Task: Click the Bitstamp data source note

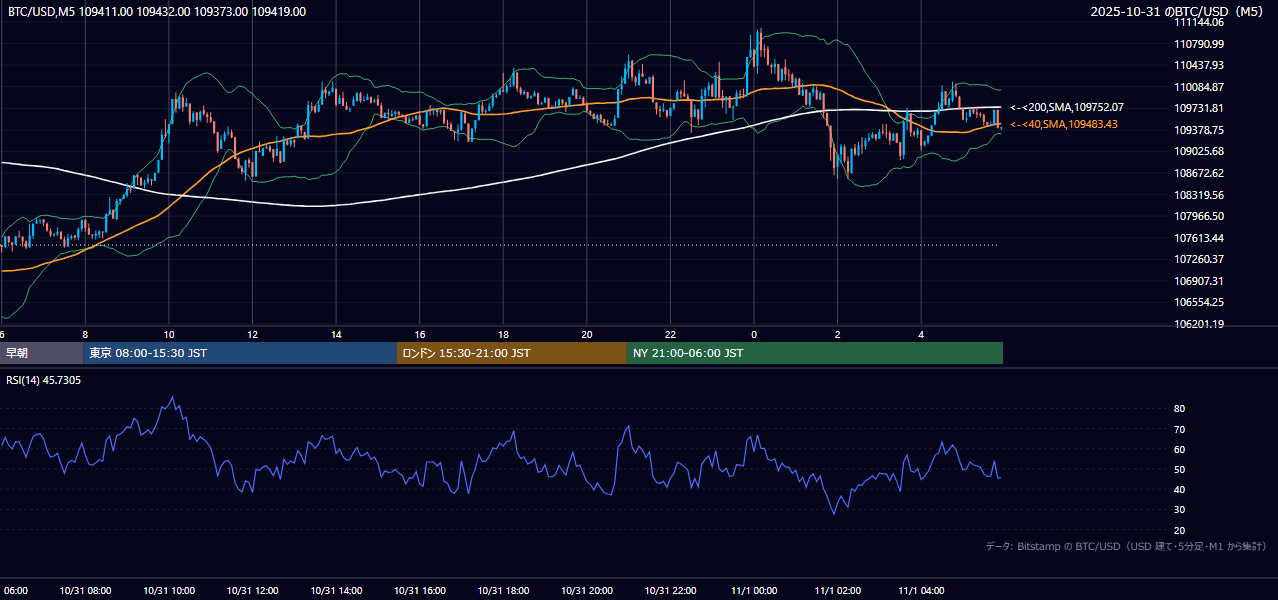Action: pos(1126,546)
